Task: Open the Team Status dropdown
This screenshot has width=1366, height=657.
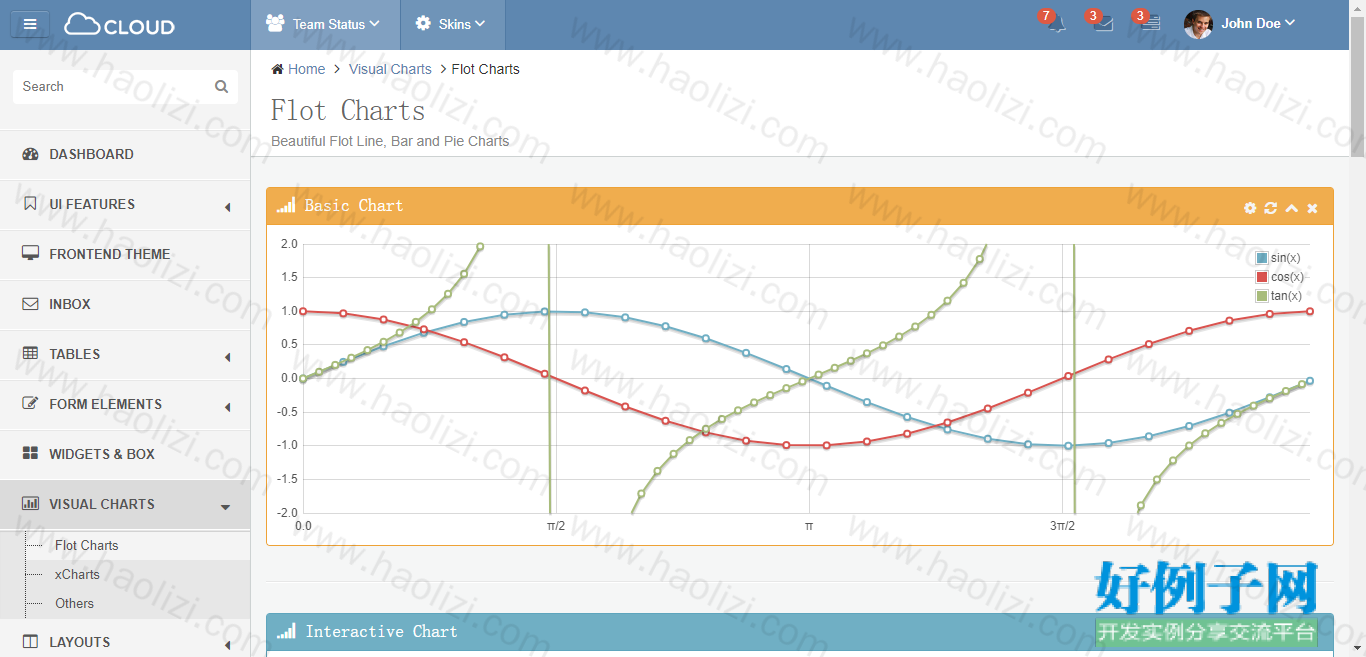Action: click(x=325, y=25)
